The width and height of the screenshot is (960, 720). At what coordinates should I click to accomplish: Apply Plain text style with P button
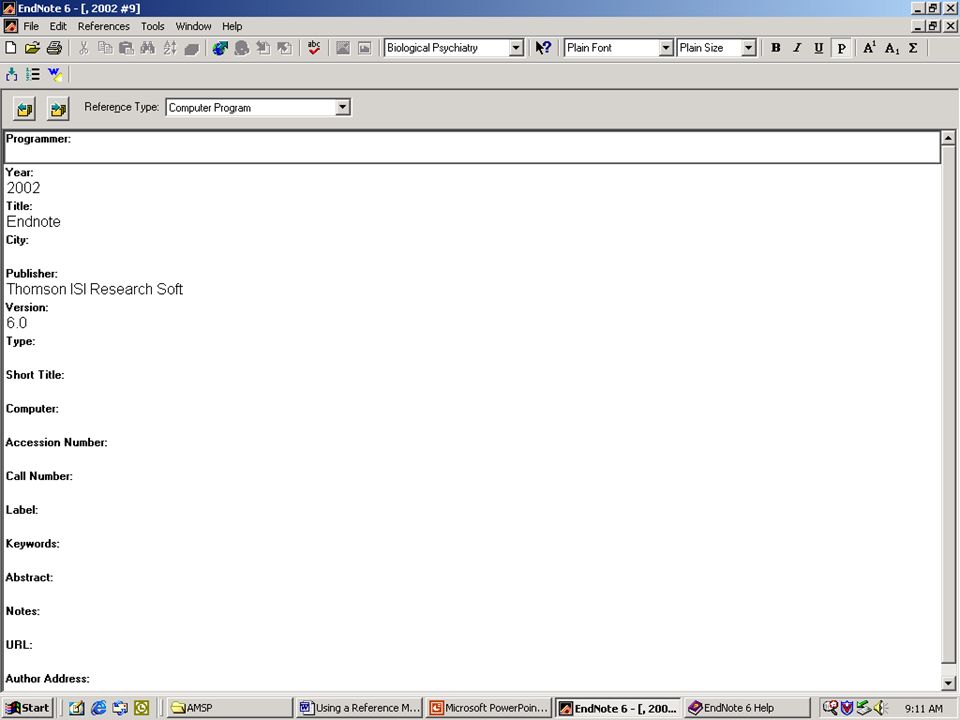tap(841, 48)
